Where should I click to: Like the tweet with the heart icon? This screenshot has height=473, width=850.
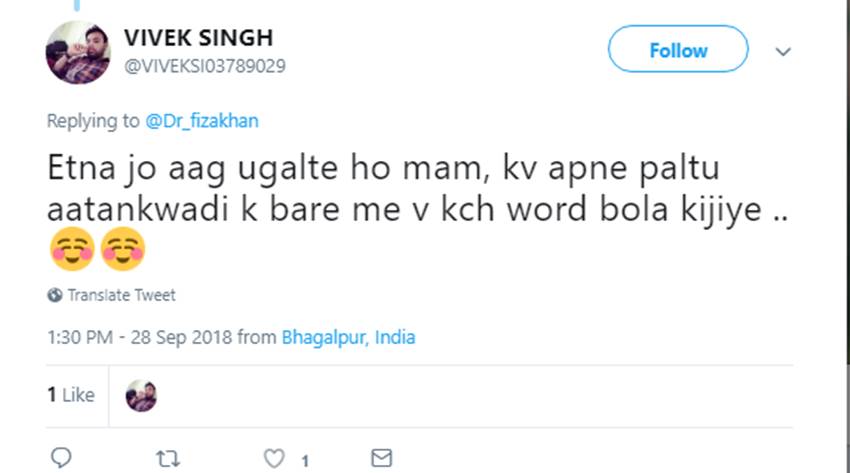[x=274, y=459]
